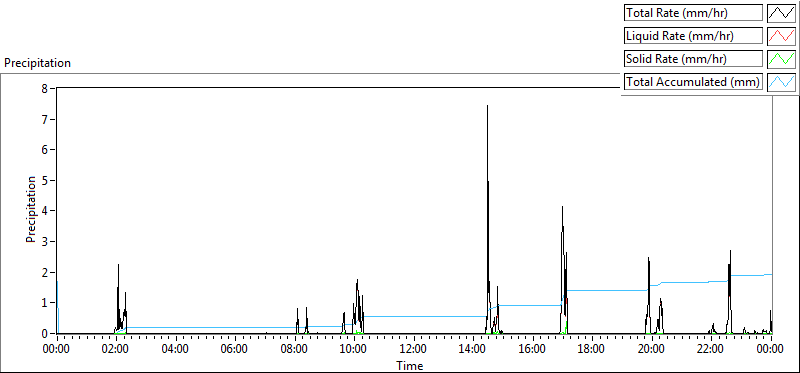The width and height of the screenshot is (800, 373).
Task: Click the 06:00 time axis label
Action: (235, 350)
